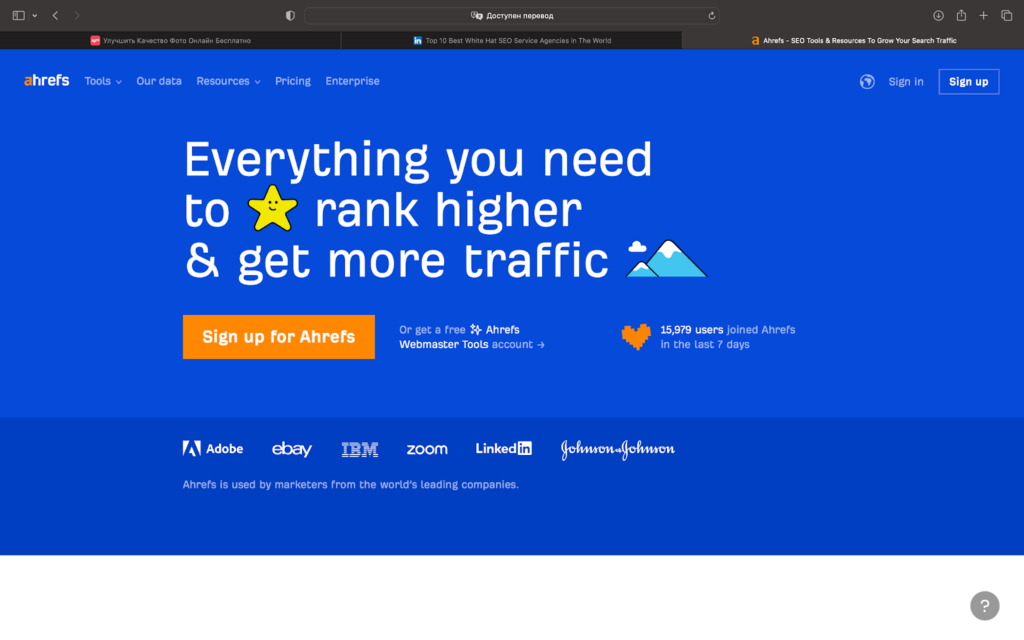
Task: Switch to the Russian photo quality tab
Action: coord(170,40)
